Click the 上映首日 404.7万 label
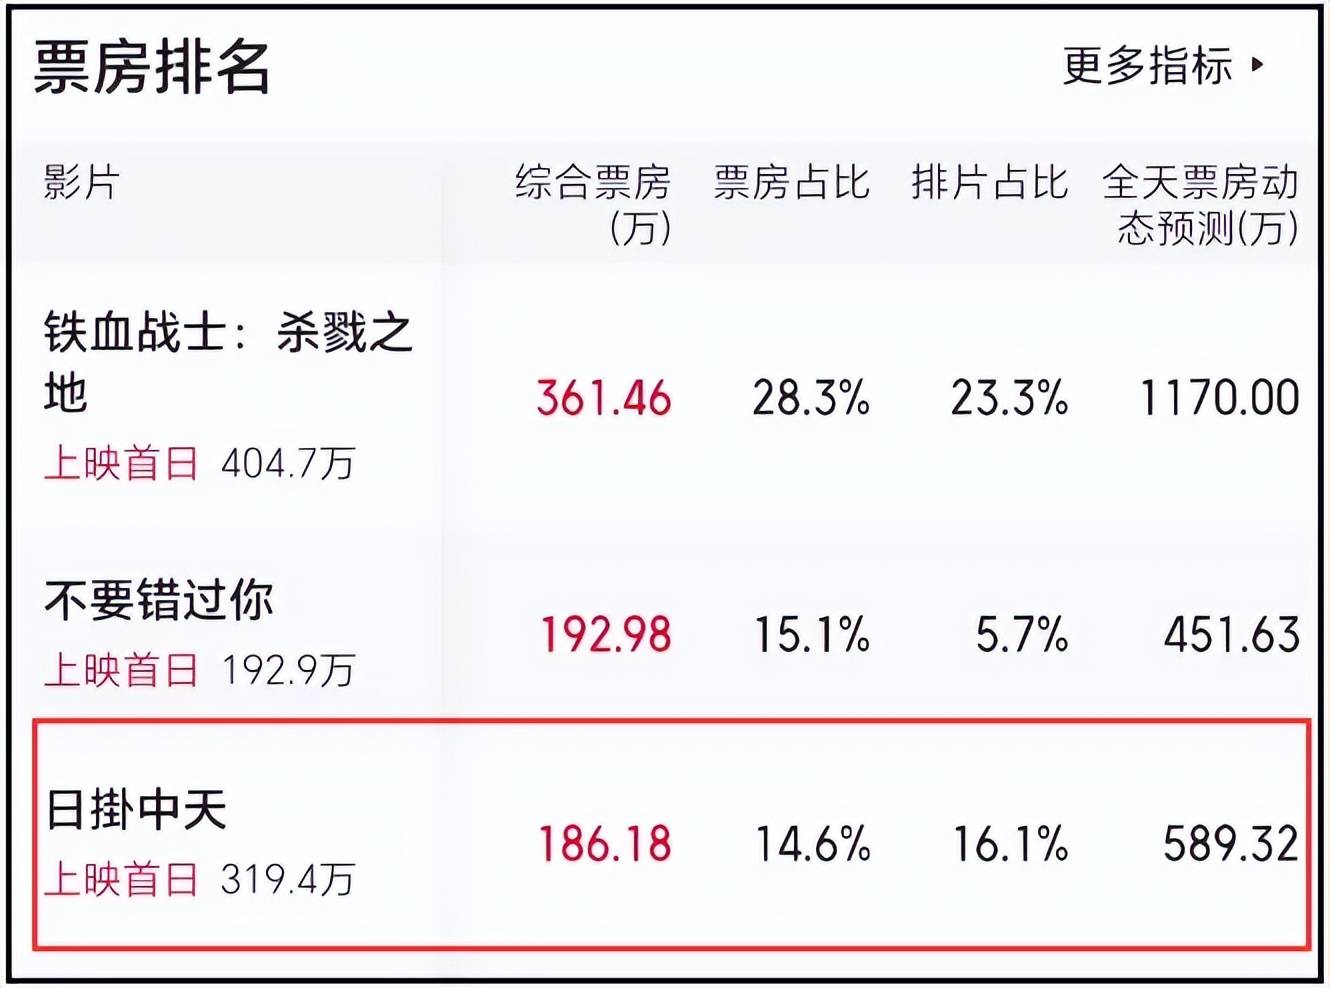 [199, 463]
